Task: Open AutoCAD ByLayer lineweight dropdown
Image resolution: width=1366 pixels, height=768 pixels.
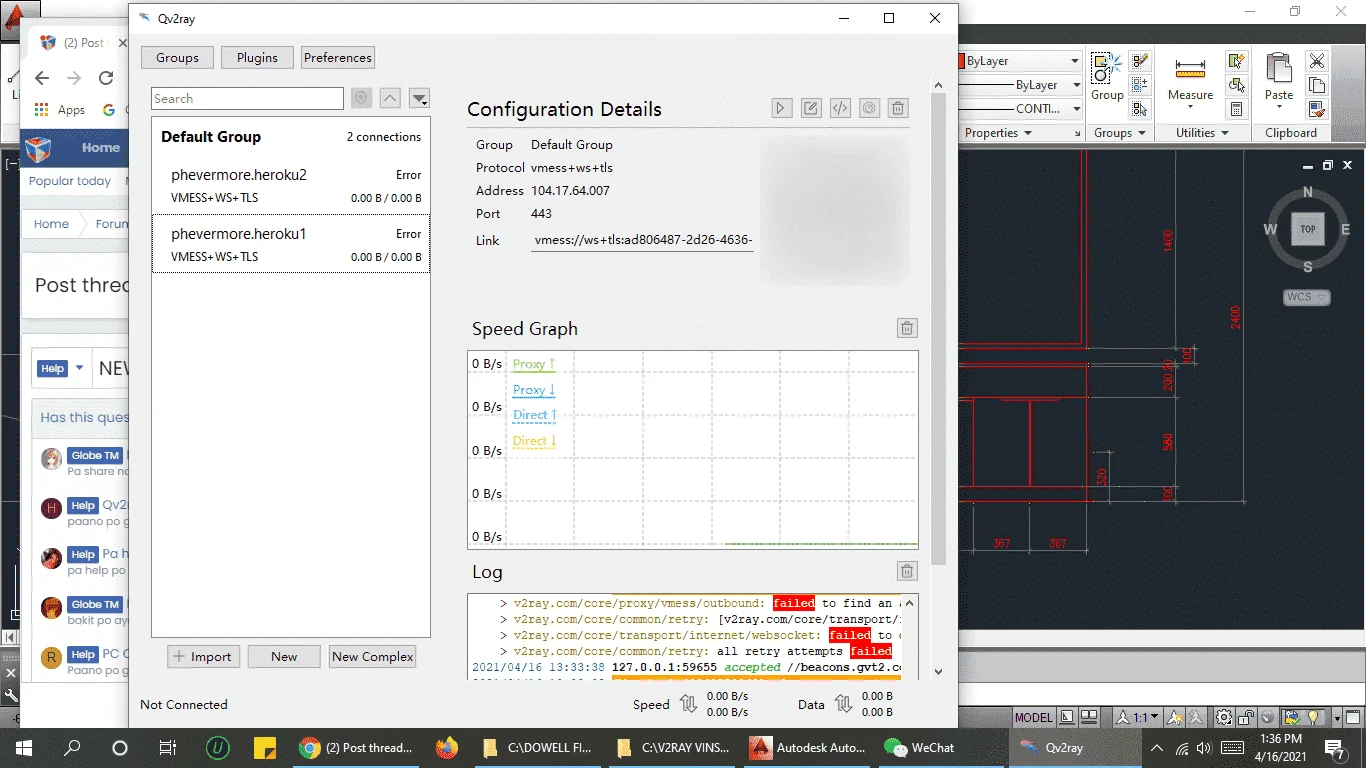Action: click(x=1075, y=85)
